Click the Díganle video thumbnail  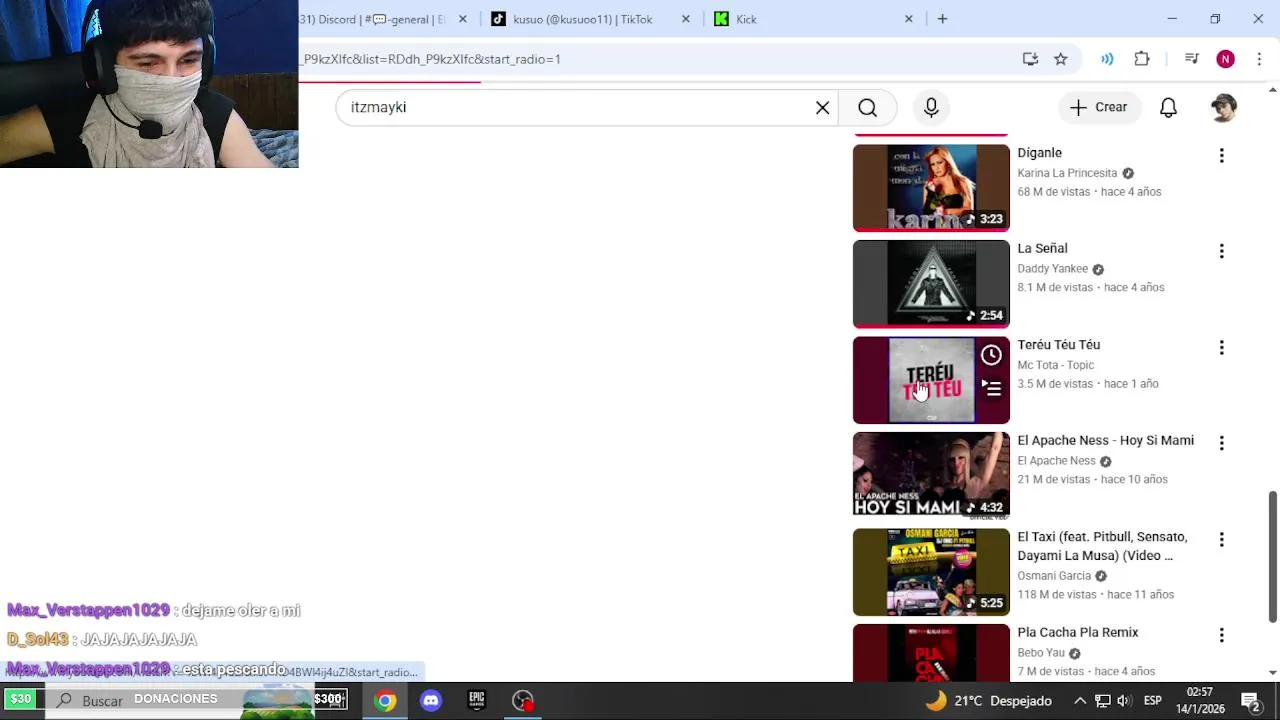point(931,188)
